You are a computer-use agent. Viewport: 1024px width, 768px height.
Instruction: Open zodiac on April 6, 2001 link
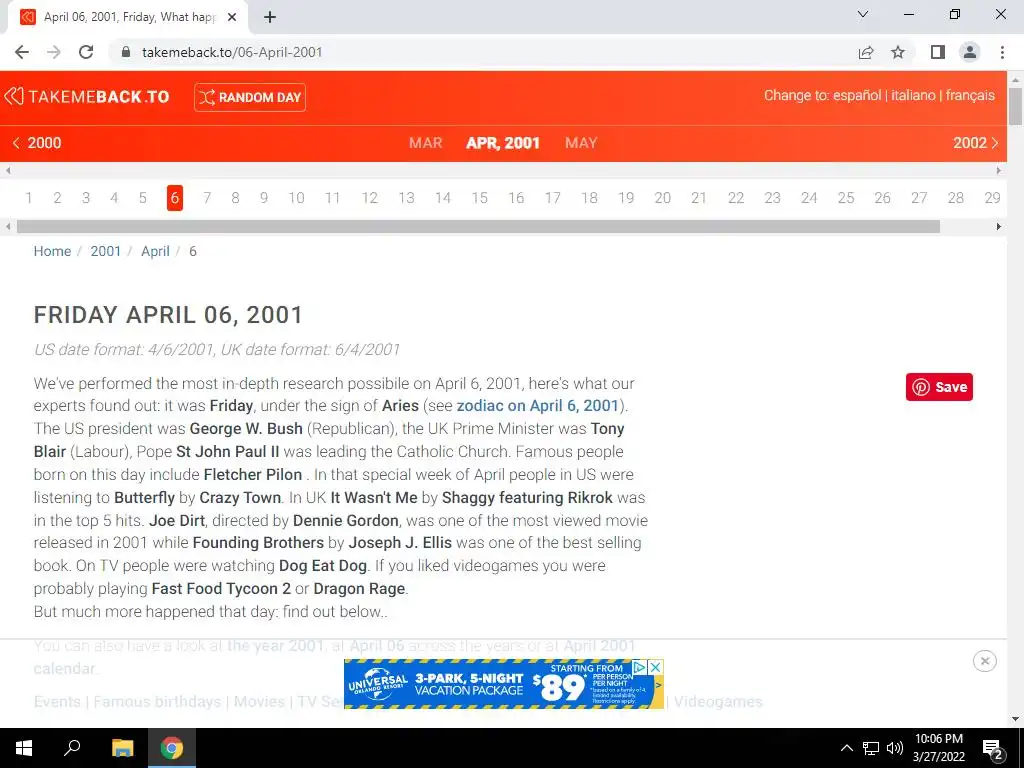pyautogui.click(x=537, y=406)
